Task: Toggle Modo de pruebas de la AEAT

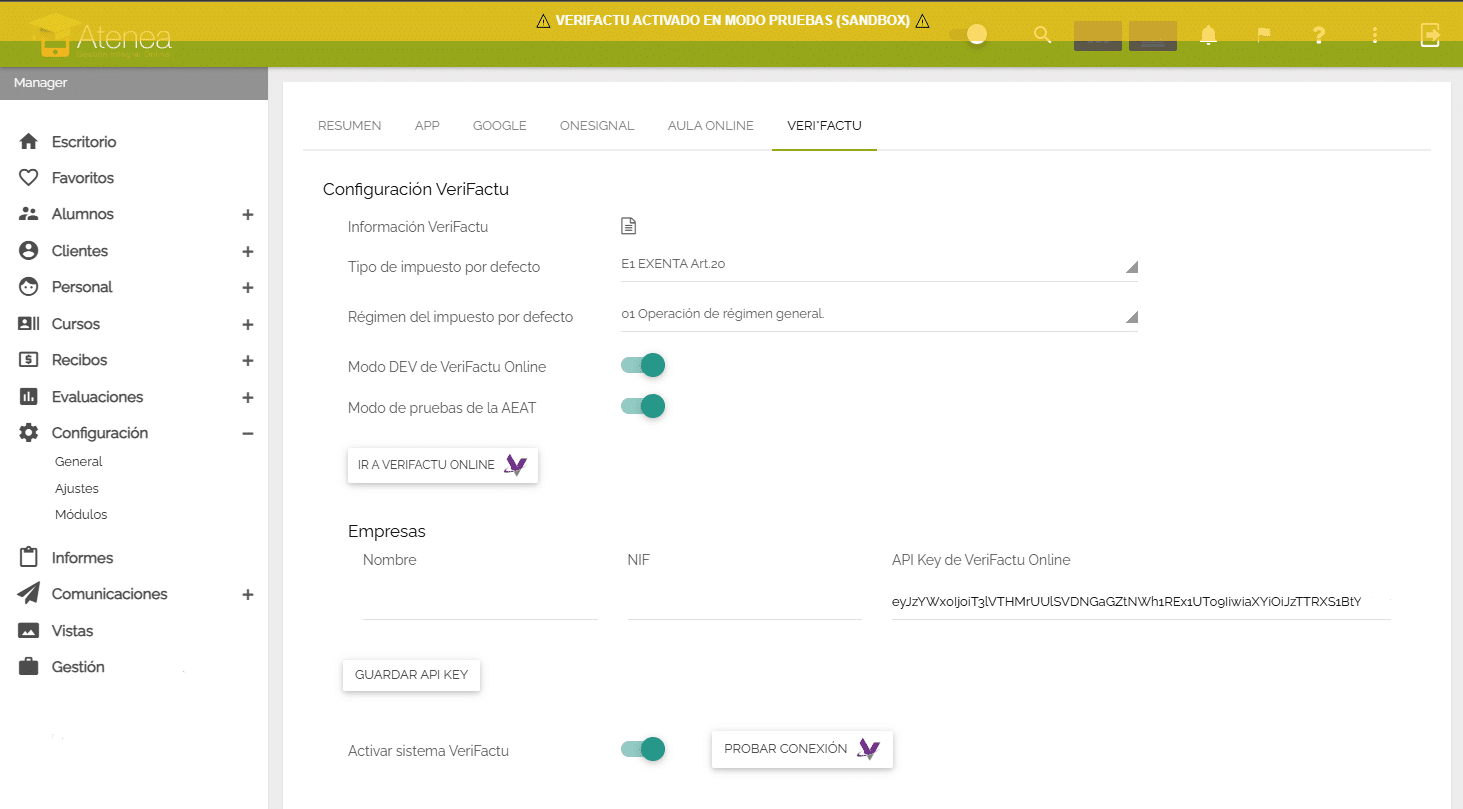Action: (643, 406)
